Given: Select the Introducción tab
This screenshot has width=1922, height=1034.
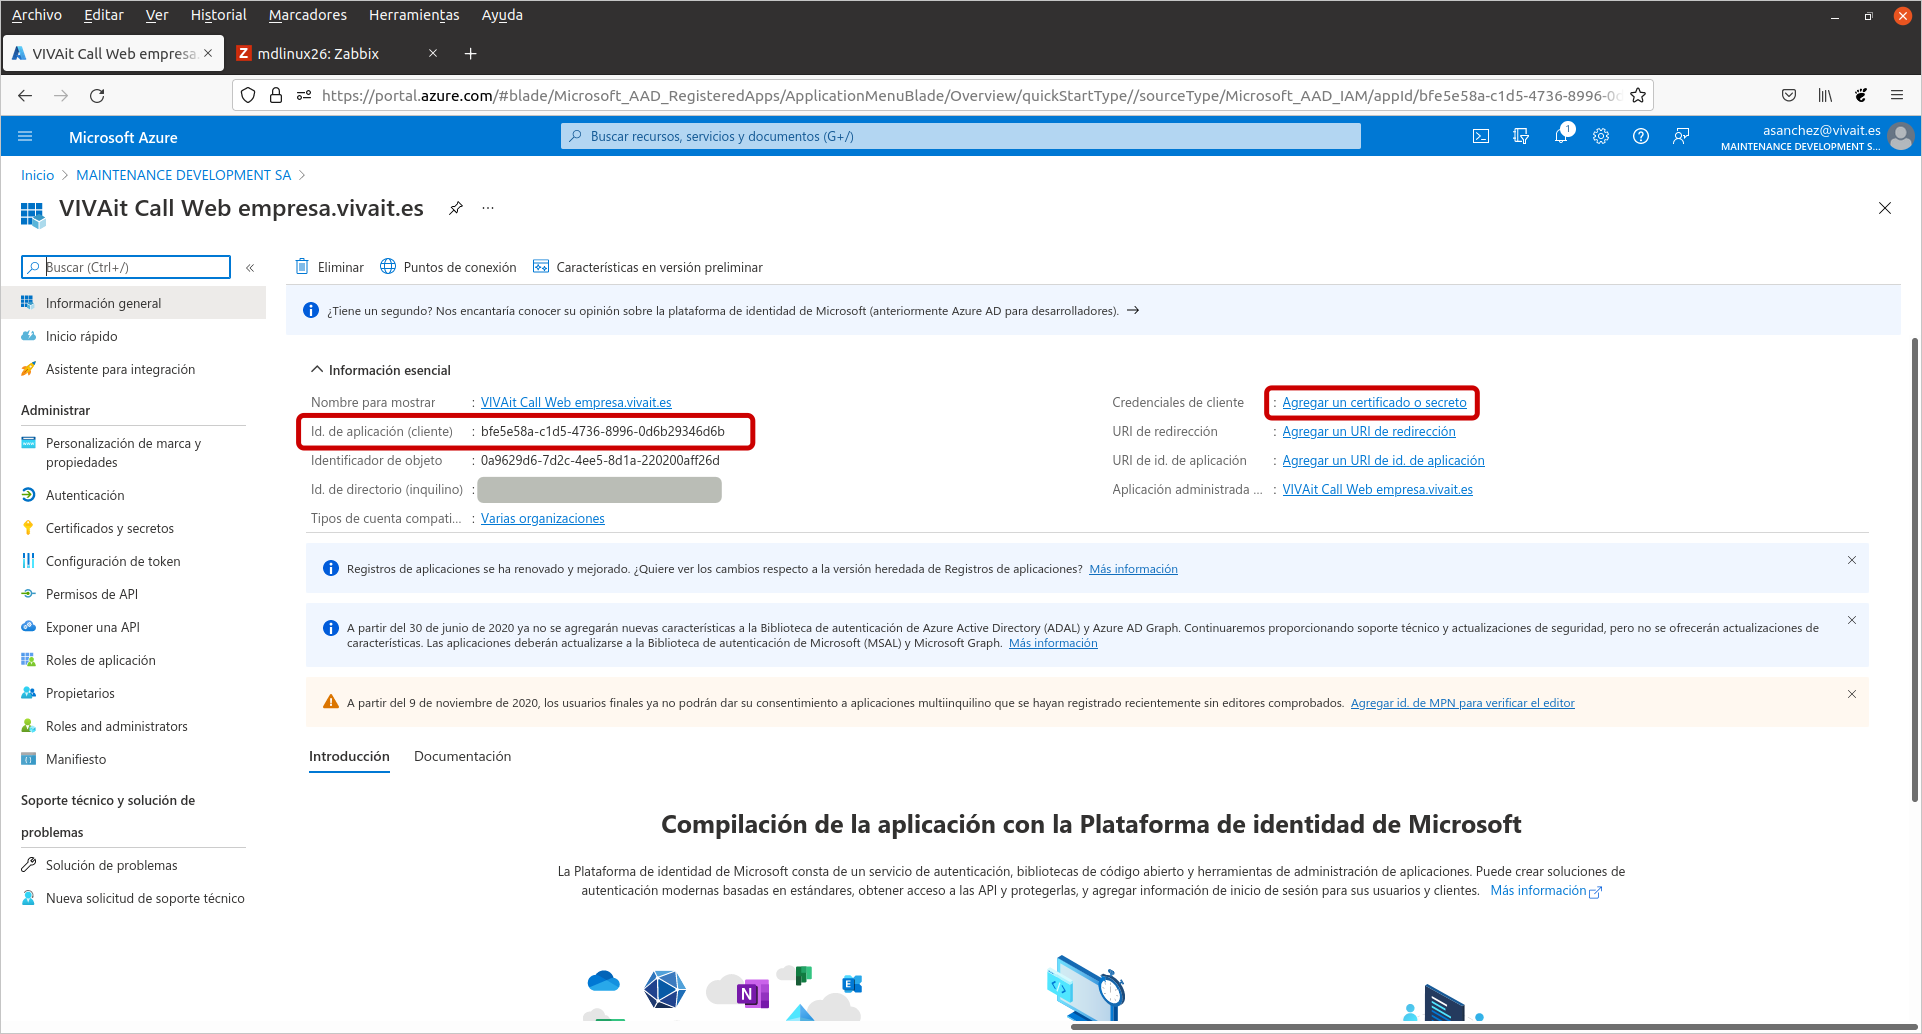Looking at the screenshot, I should 349,756.
